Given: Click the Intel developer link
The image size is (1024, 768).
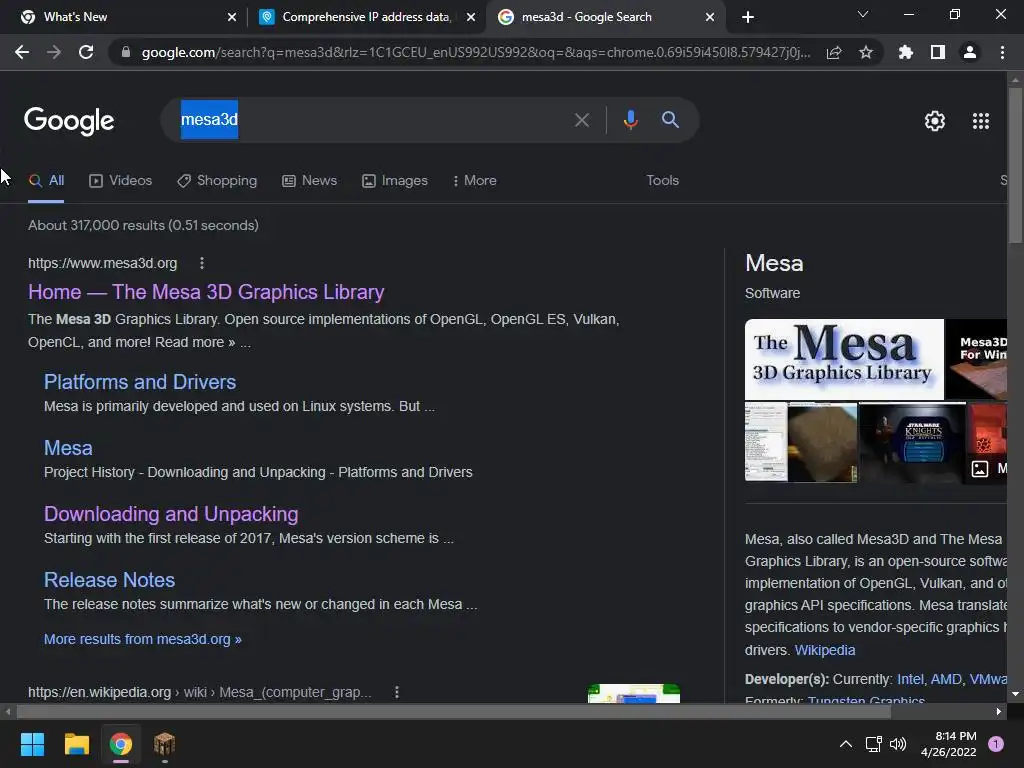Looking at the screenshot, I should (910, 679).
